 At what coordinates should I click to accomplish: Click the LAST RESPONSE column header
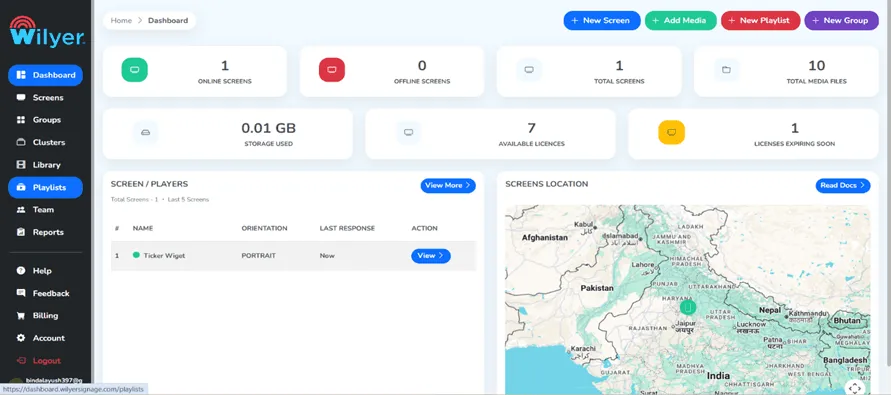click(347, 228)
